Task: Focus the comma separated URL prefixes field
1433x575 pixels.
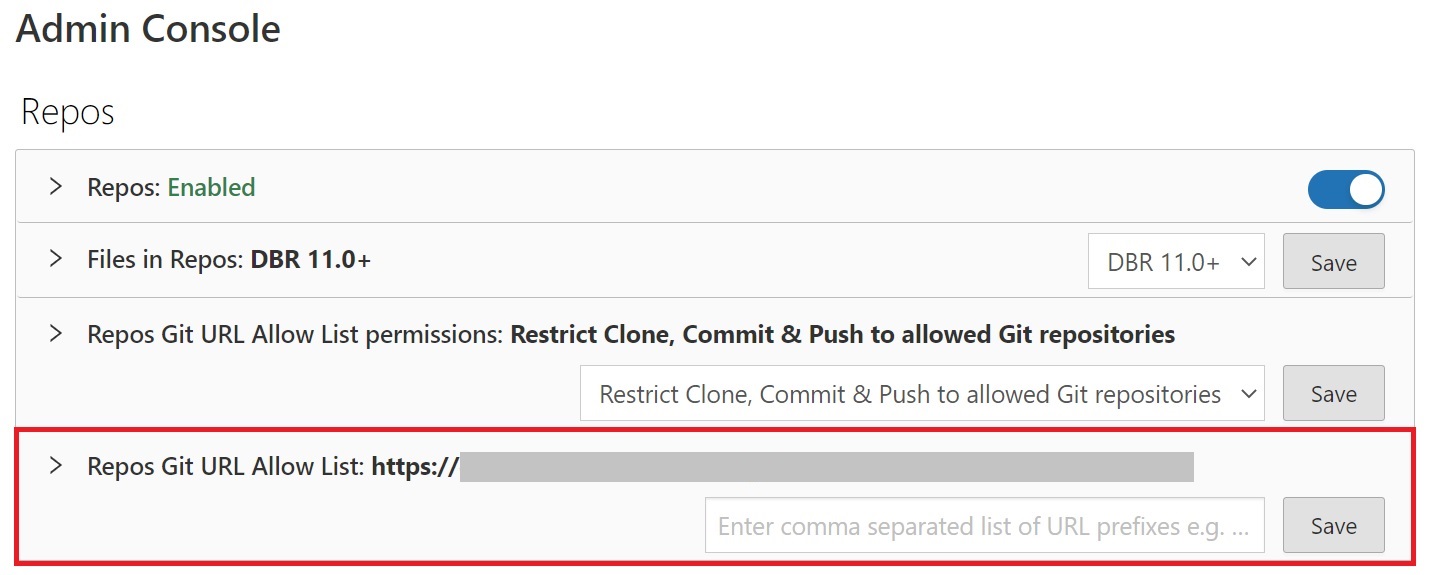Action: (985, 525)
